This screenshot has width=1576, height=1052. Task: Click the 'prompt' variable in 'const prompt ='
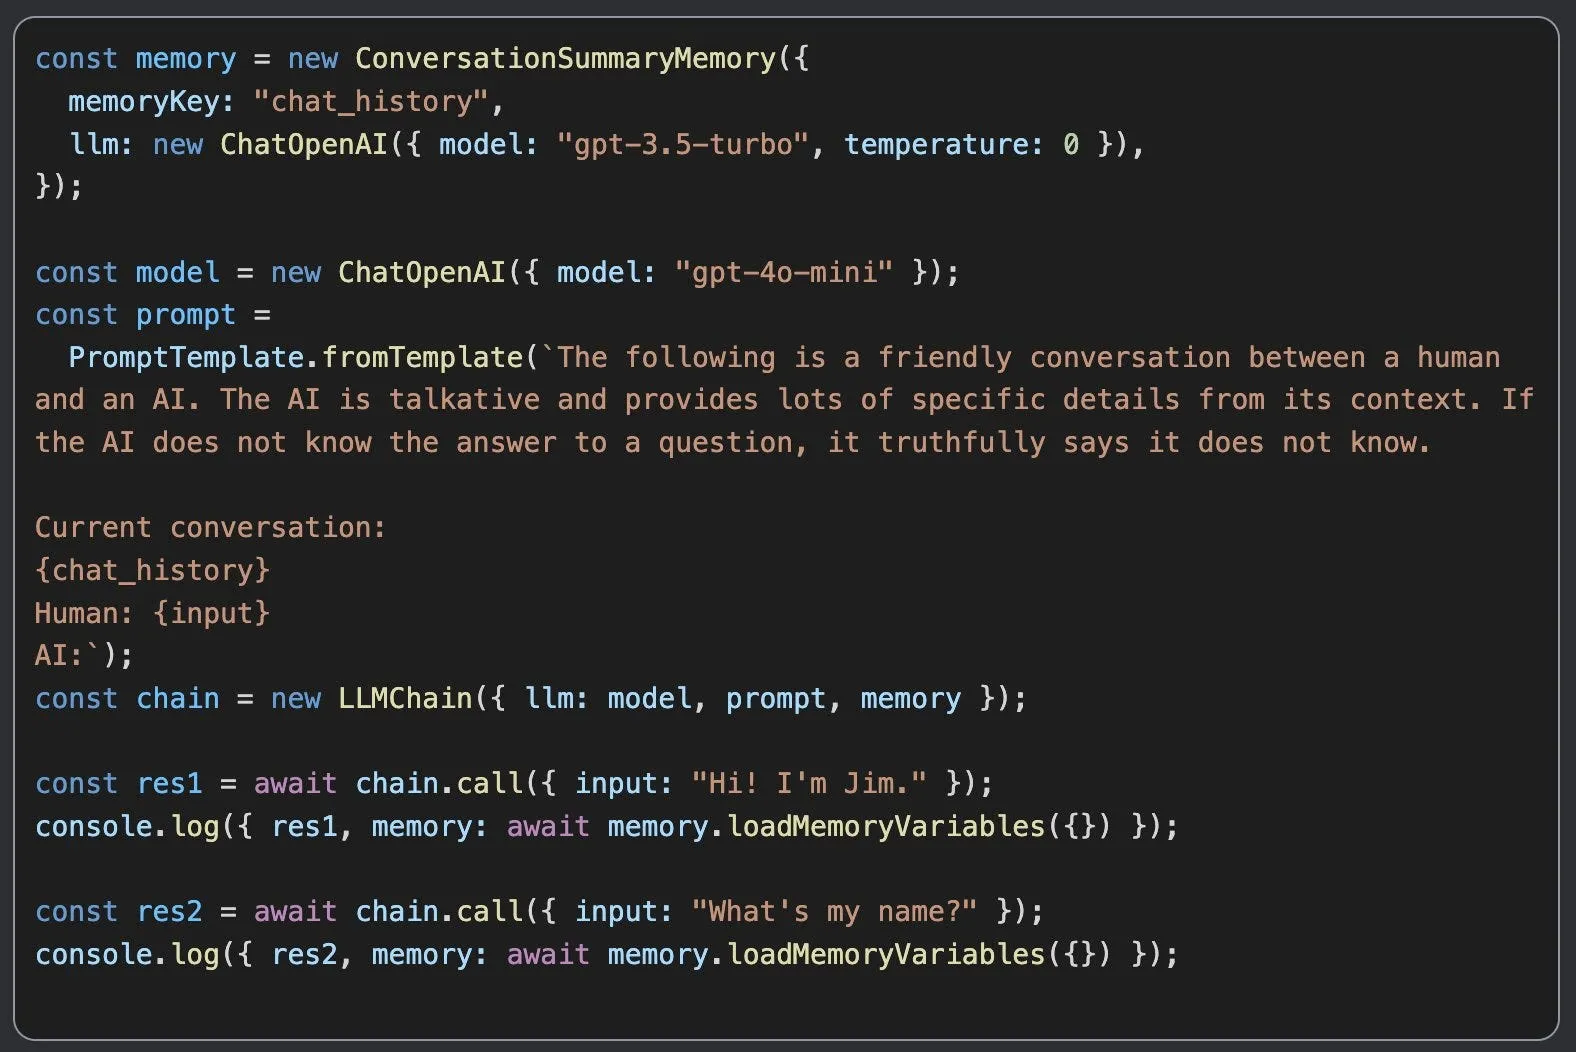click(x=185, y=315)
